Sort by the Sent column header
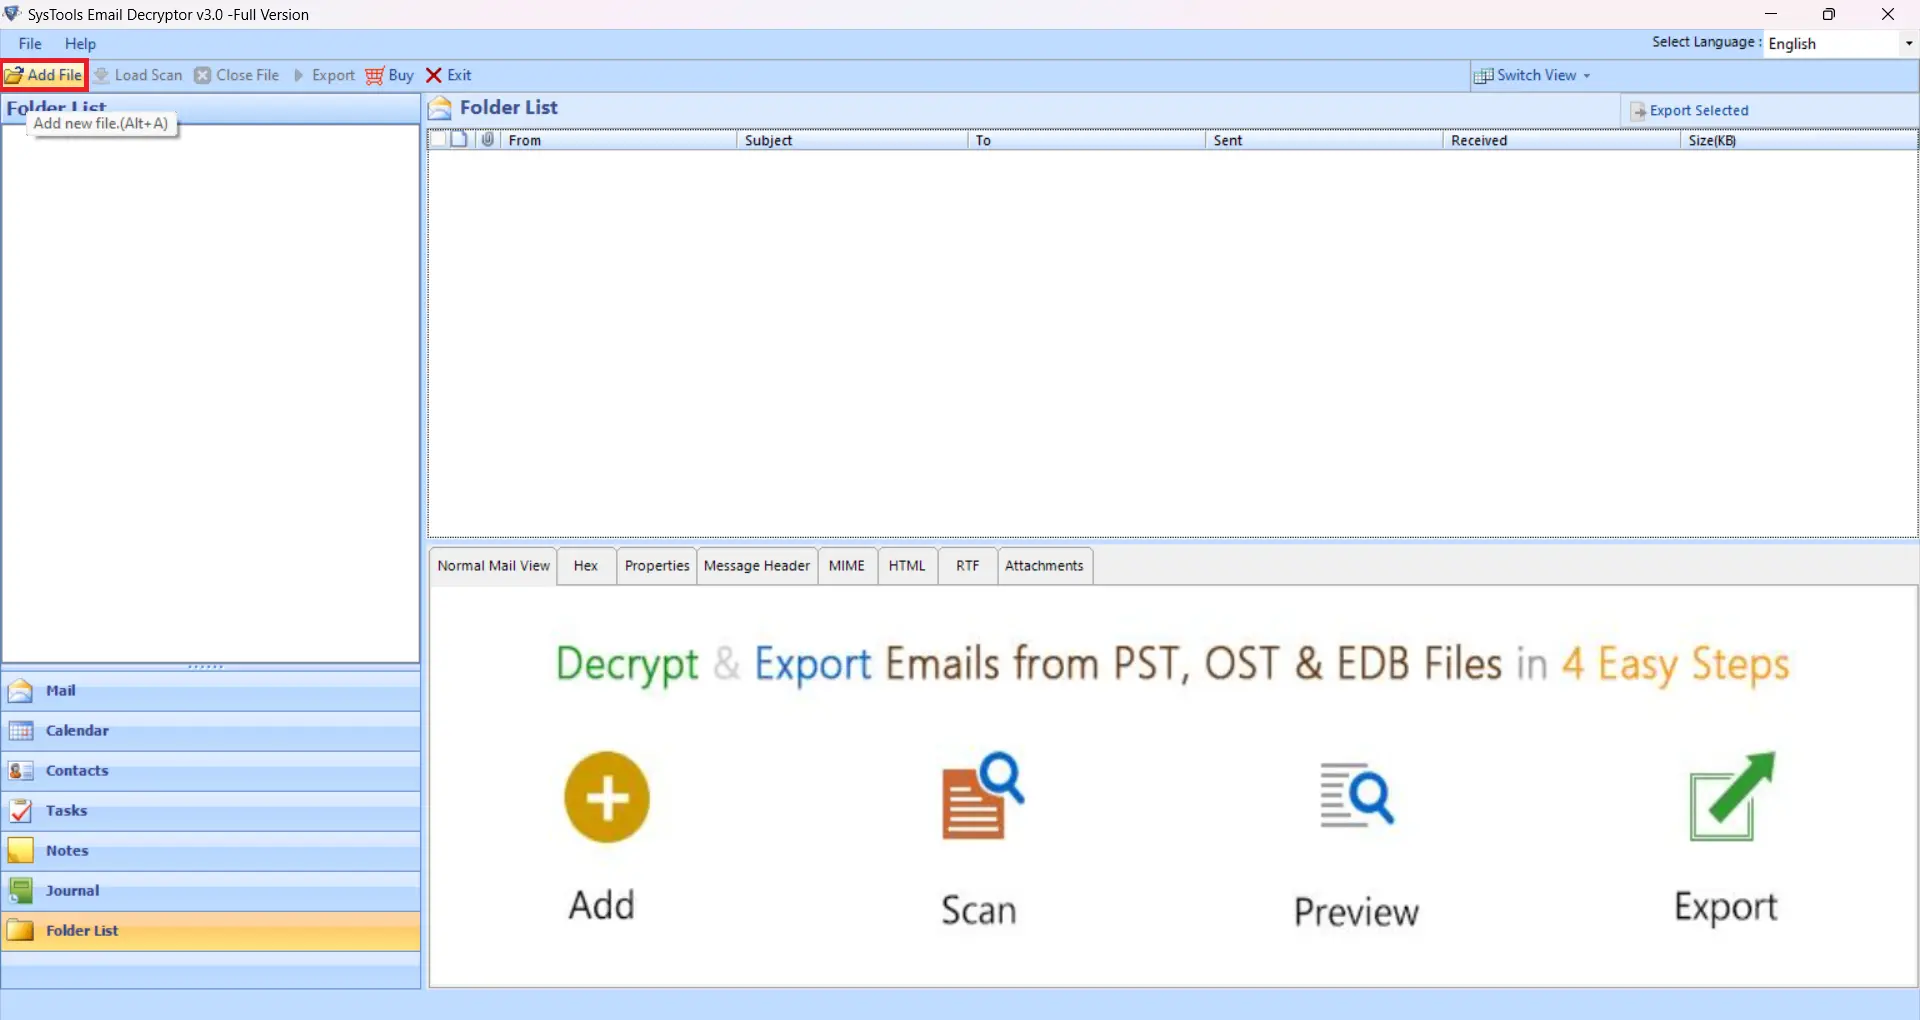 click(1325, 140)
